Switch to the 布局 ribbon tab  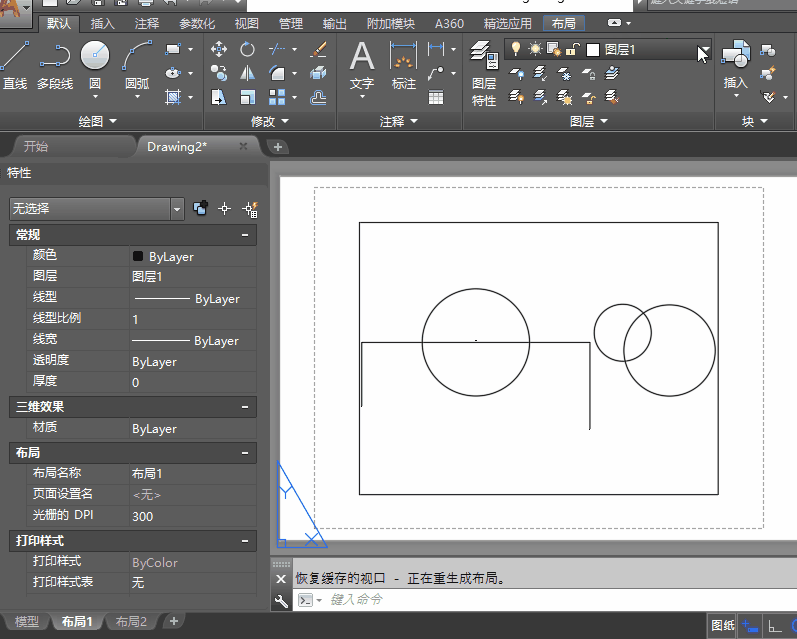pos(564,23)
